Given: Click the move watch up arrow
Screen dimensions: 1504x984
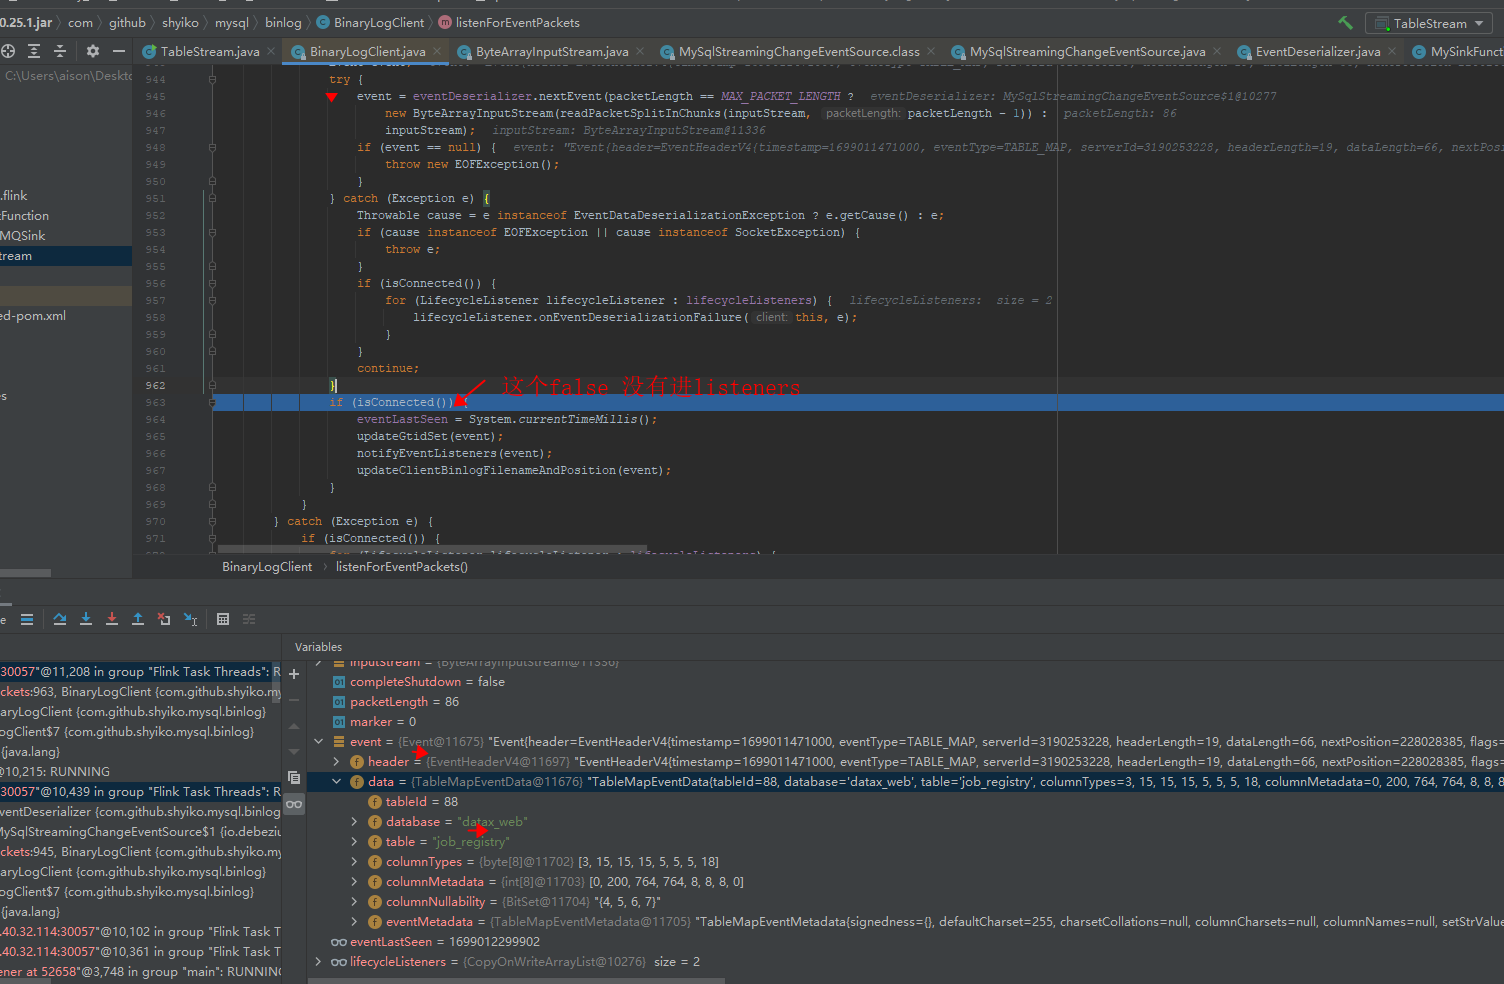Looking at the screenshot, I should coord(294,726).
